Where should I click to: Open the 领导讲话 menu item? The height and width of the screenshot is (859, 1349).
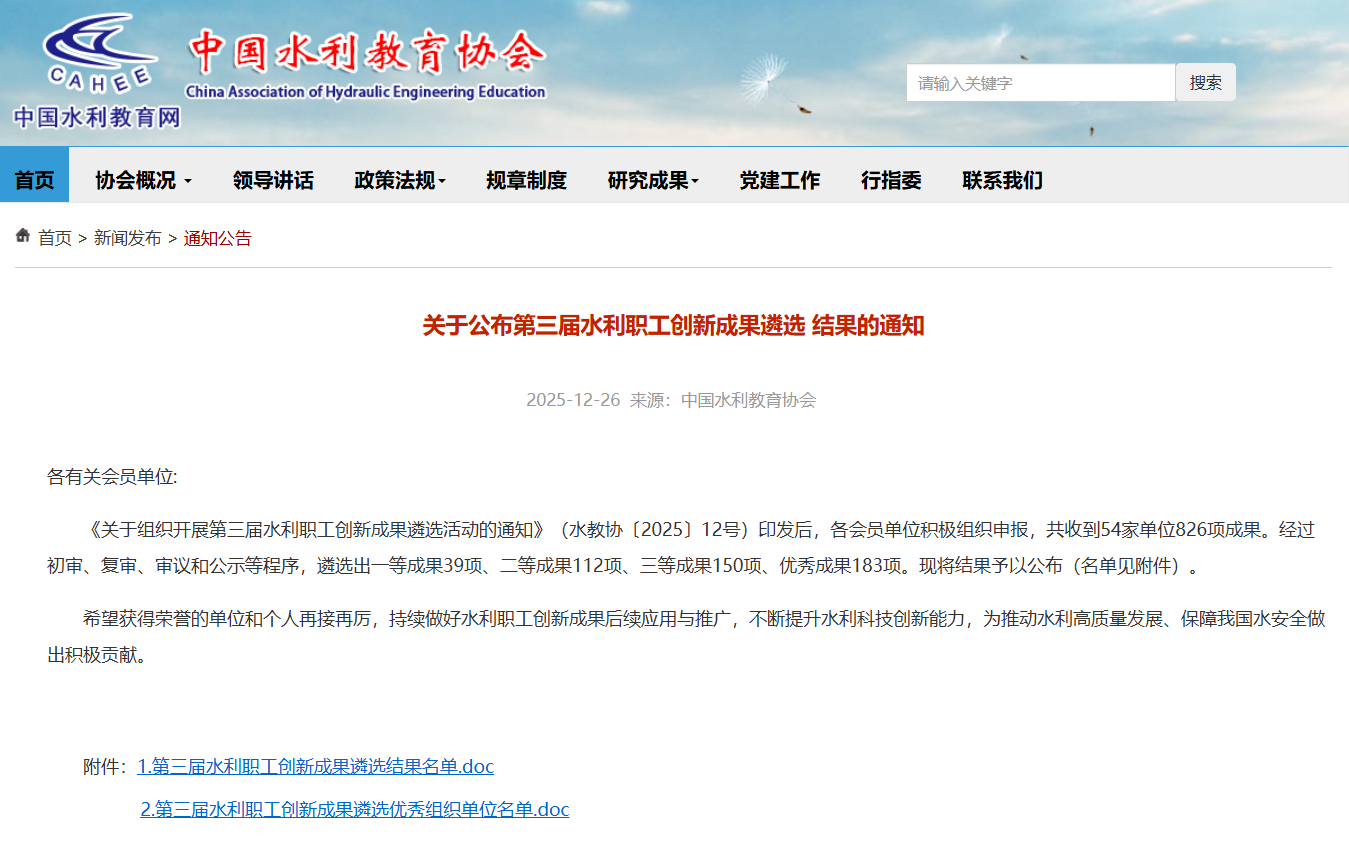pos(273,180)
